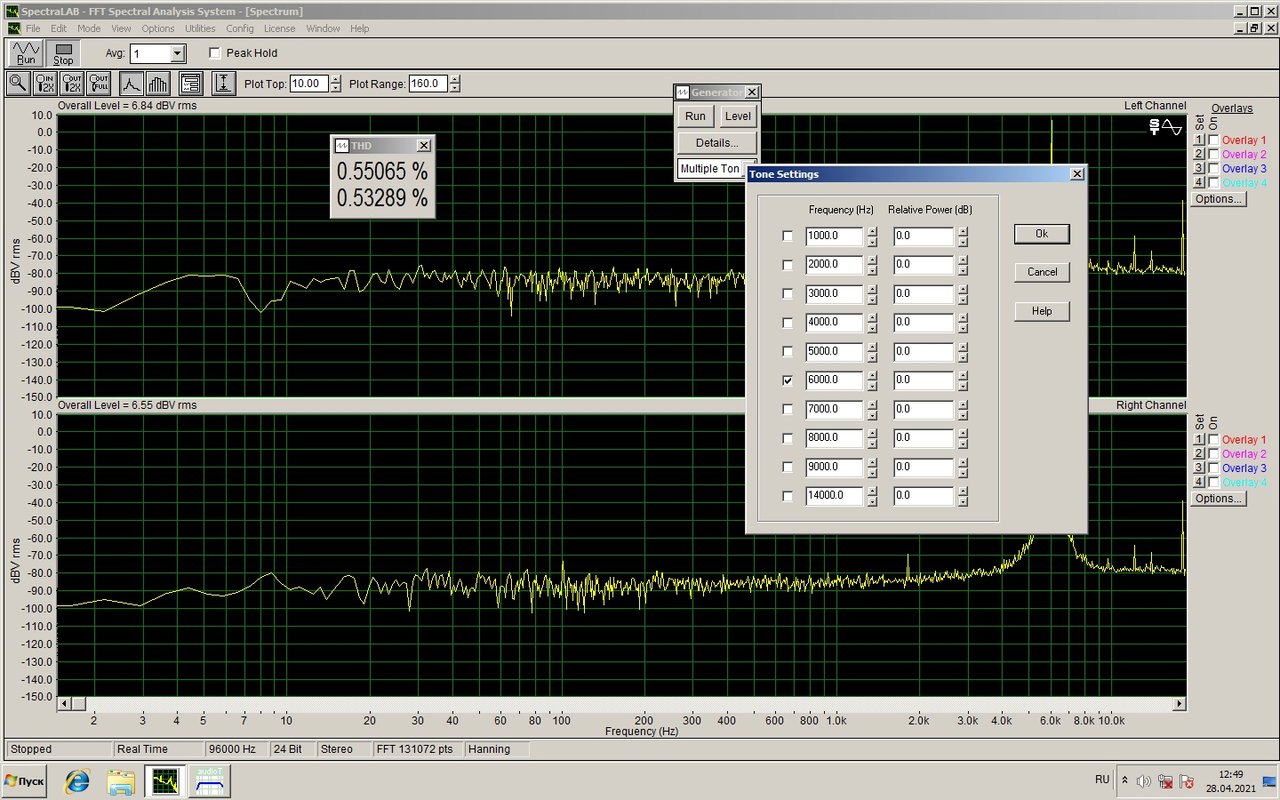Viewport: 1280px width, 800px height.
Task: Click the horizontal scrollbar right arrow under the spectrum
Action: coord(1180,704)
